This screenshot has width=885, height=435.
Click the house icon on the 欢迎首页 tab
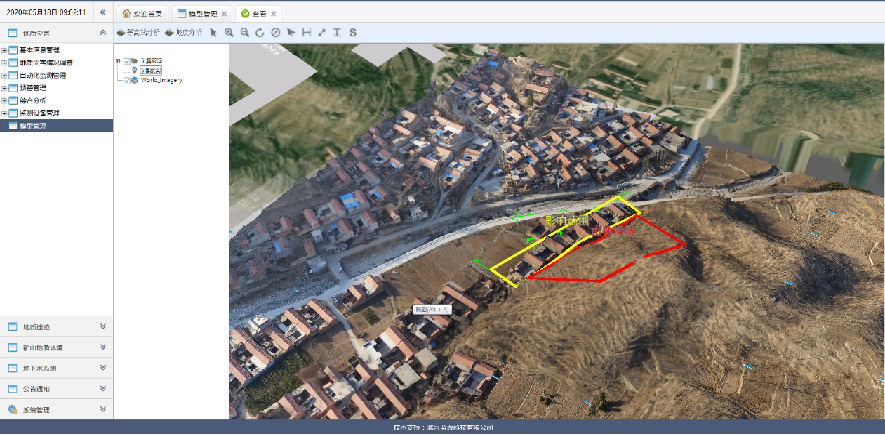coord(127,14)
